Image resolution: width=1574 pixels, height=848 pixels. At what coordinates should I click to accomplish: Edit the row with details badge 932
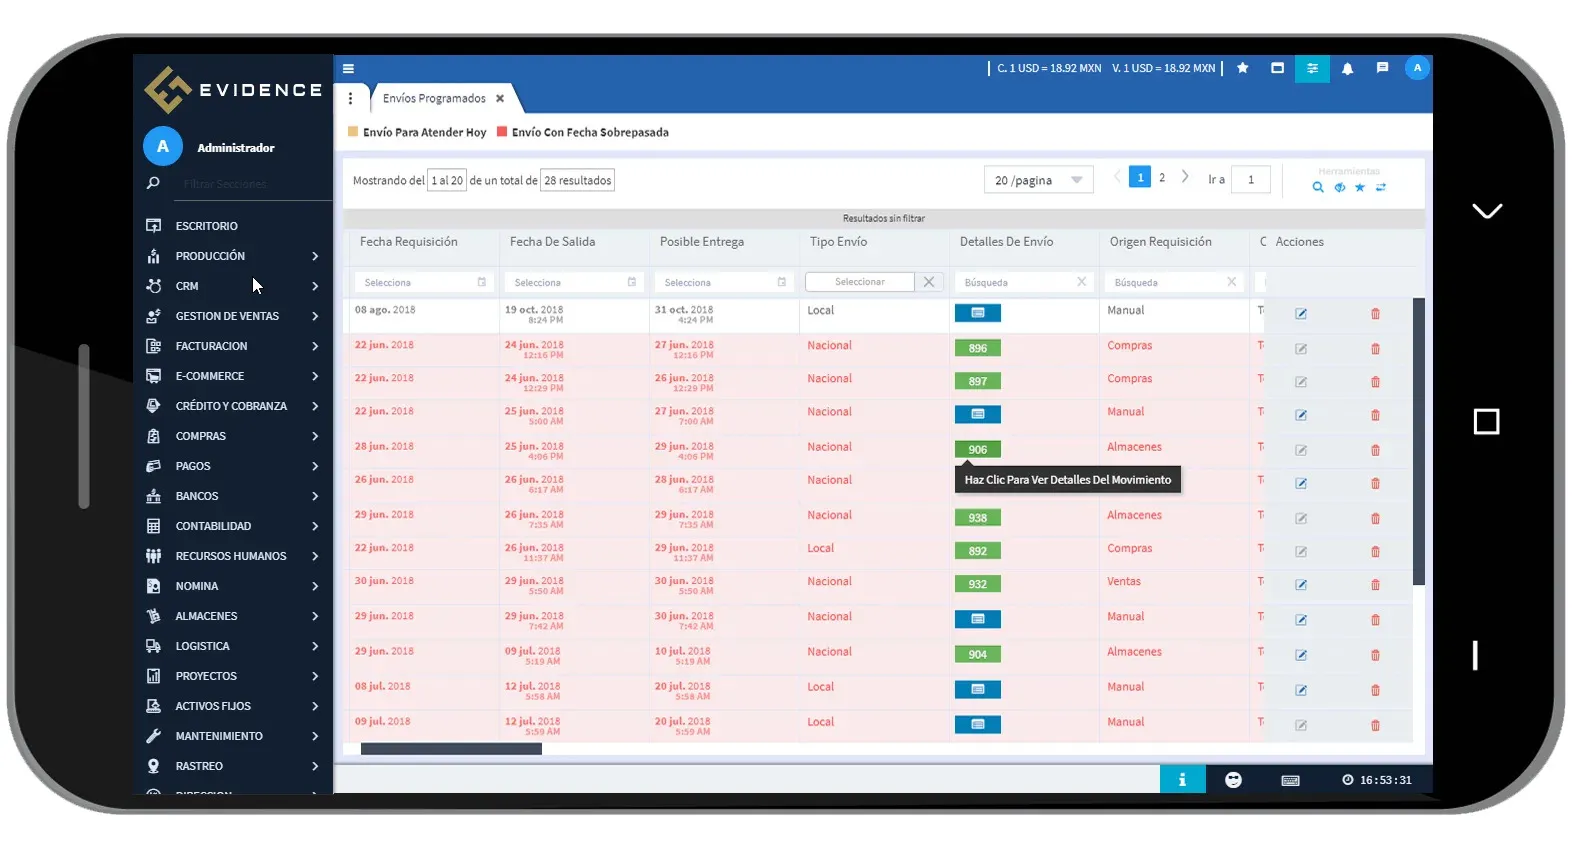click(1301, 584)
